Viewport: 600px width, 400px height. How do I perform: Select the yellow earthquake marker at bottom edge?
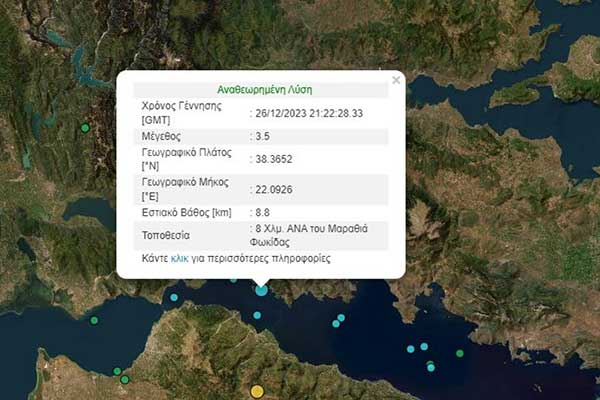[x=257, y=391]
